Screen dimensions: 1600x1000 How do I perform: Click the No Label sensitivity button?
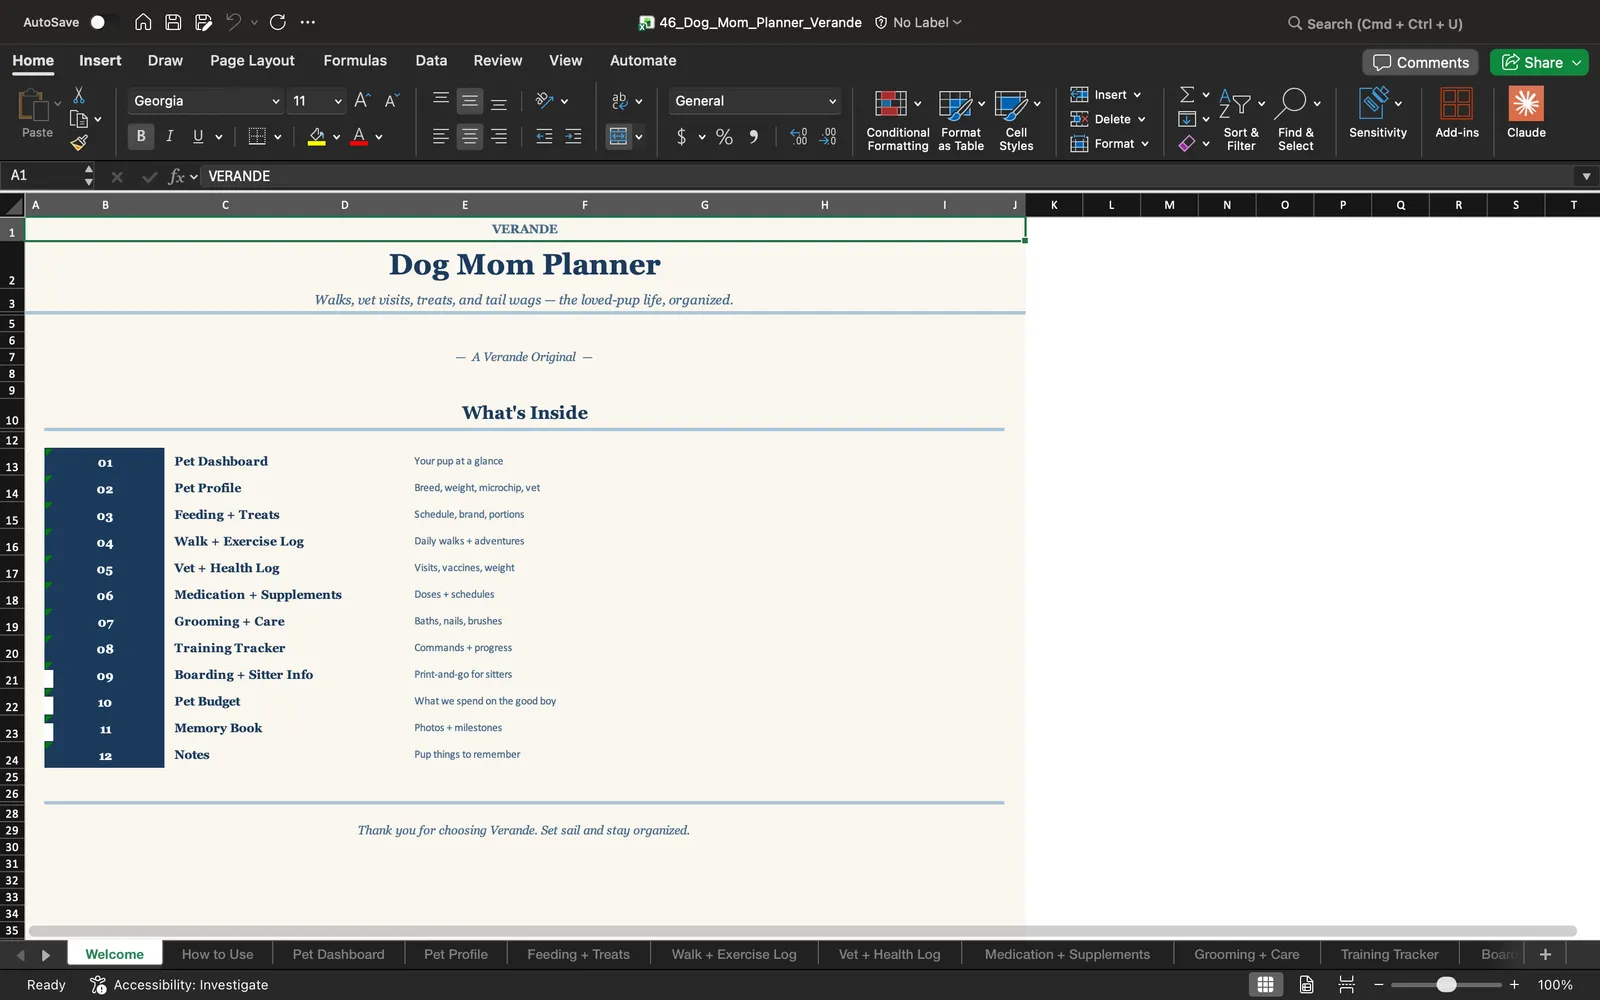(918, 22)
